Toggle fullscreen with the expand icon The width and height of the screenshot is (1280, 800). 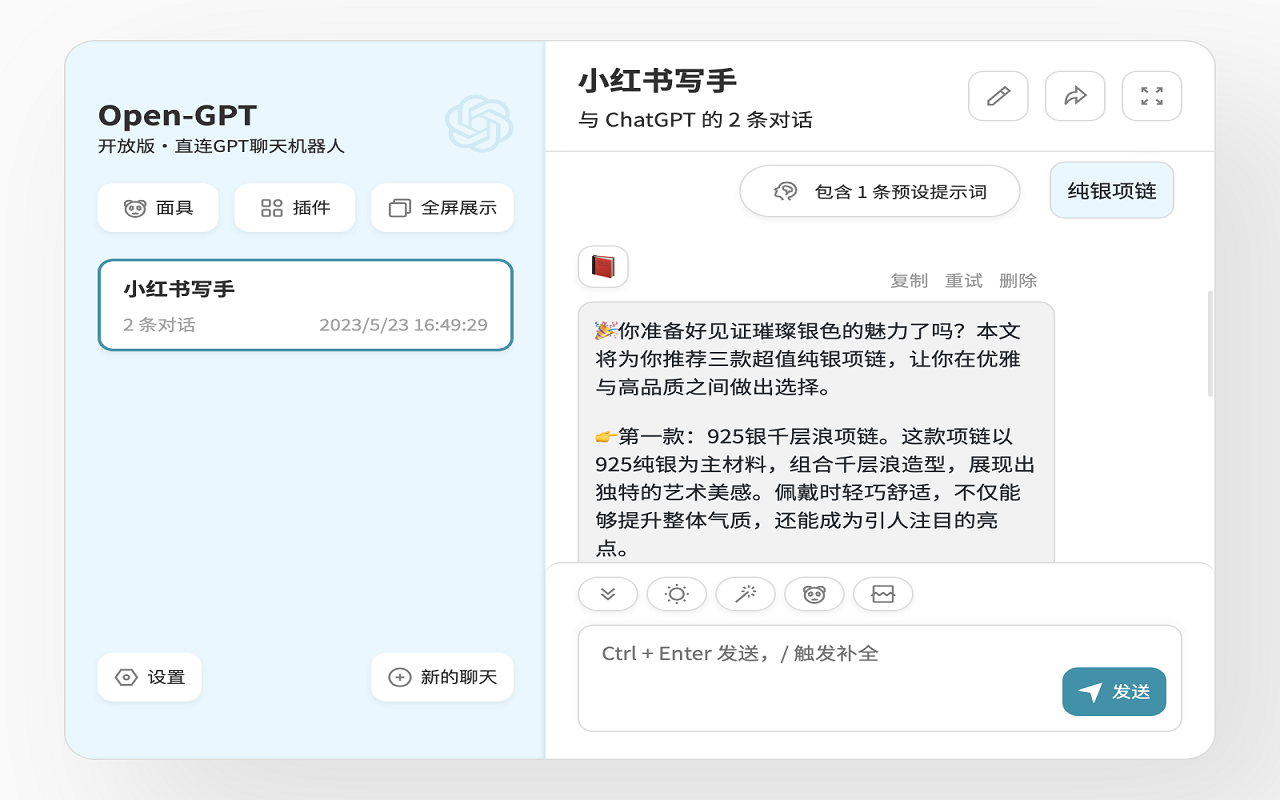tap(1152, 96)
